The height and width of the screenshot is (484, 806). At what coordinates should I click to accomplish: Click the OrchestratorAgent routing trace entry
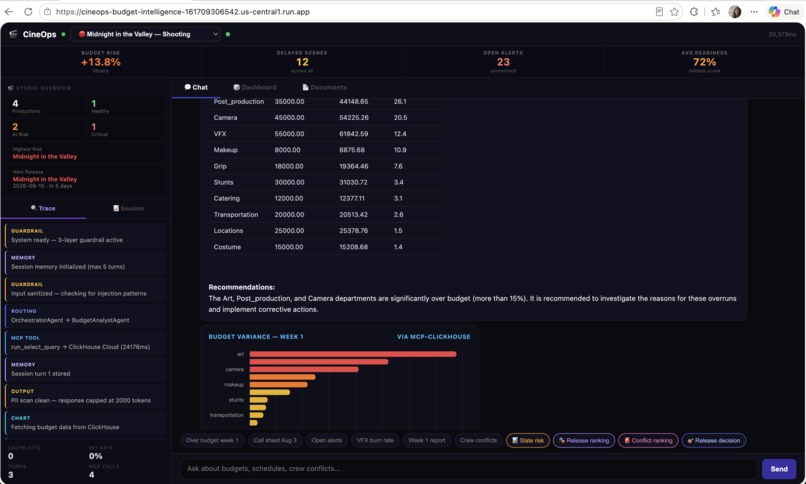click(x=86, y=315)
